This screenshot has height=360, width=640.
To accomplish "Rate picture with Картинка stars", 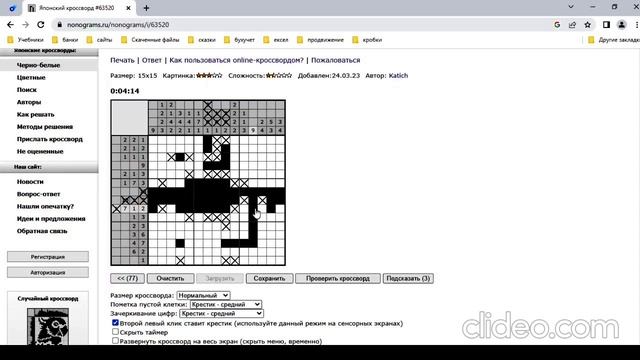I will [x=209, y=76].
